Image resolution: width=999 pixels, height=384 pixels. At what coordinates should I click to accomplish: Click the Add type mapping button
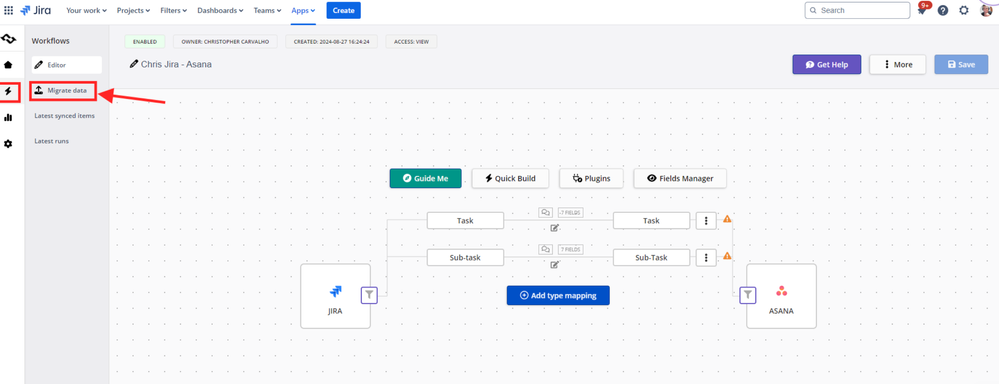pos(558,295)
